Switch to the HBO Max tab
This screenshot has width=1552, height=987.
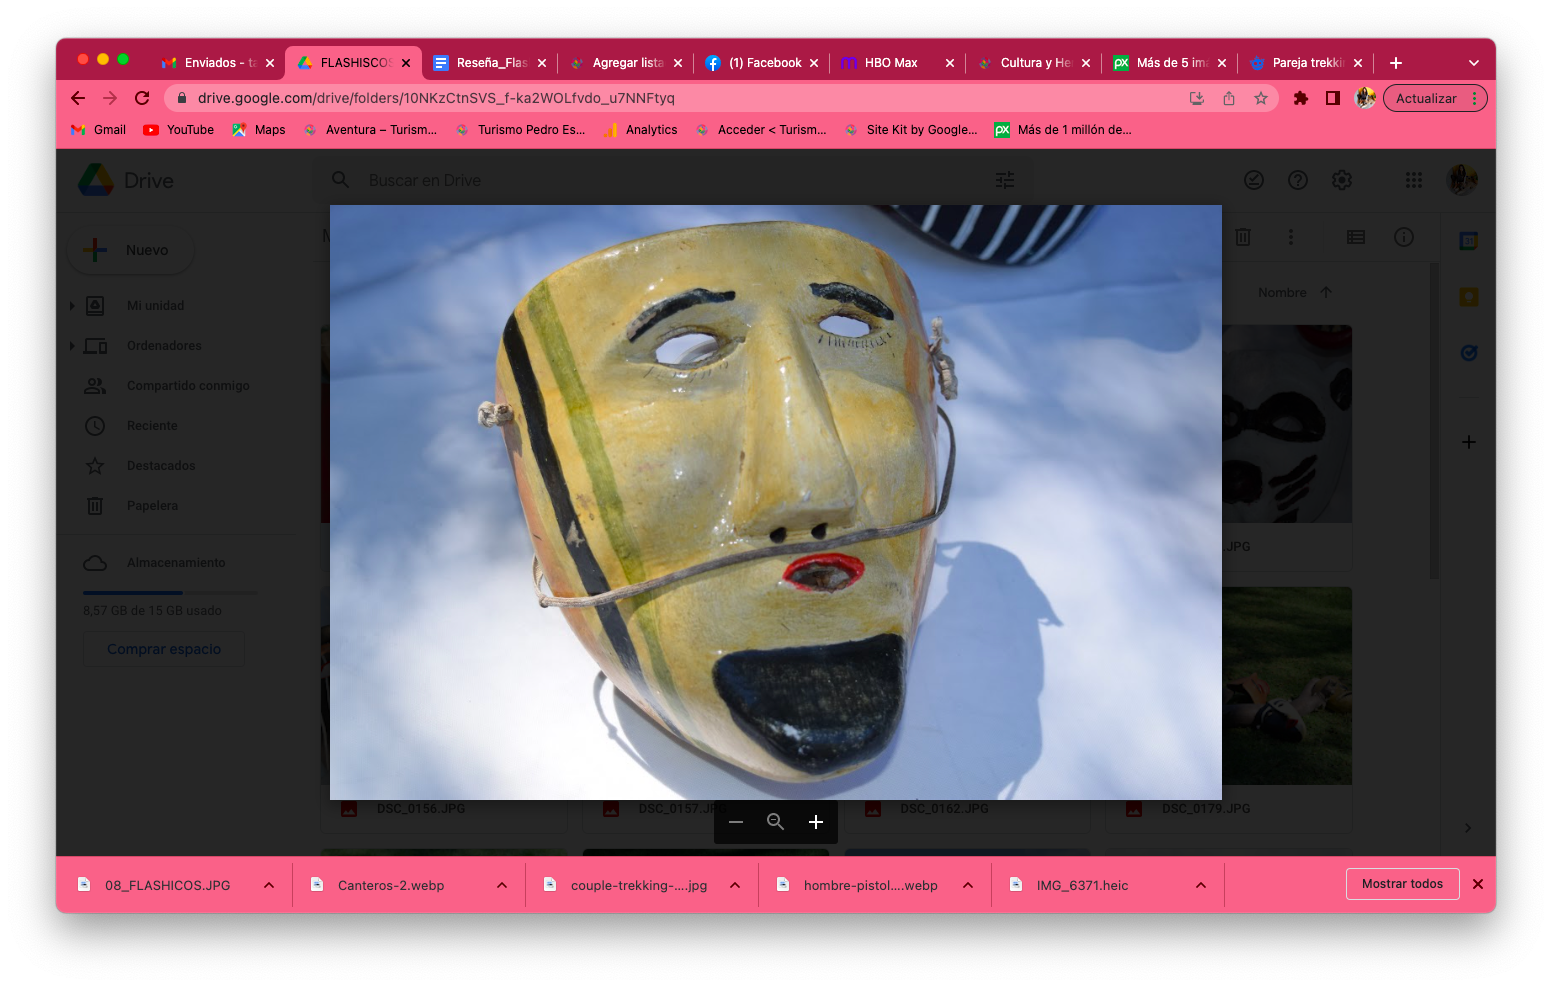[890, 63]
